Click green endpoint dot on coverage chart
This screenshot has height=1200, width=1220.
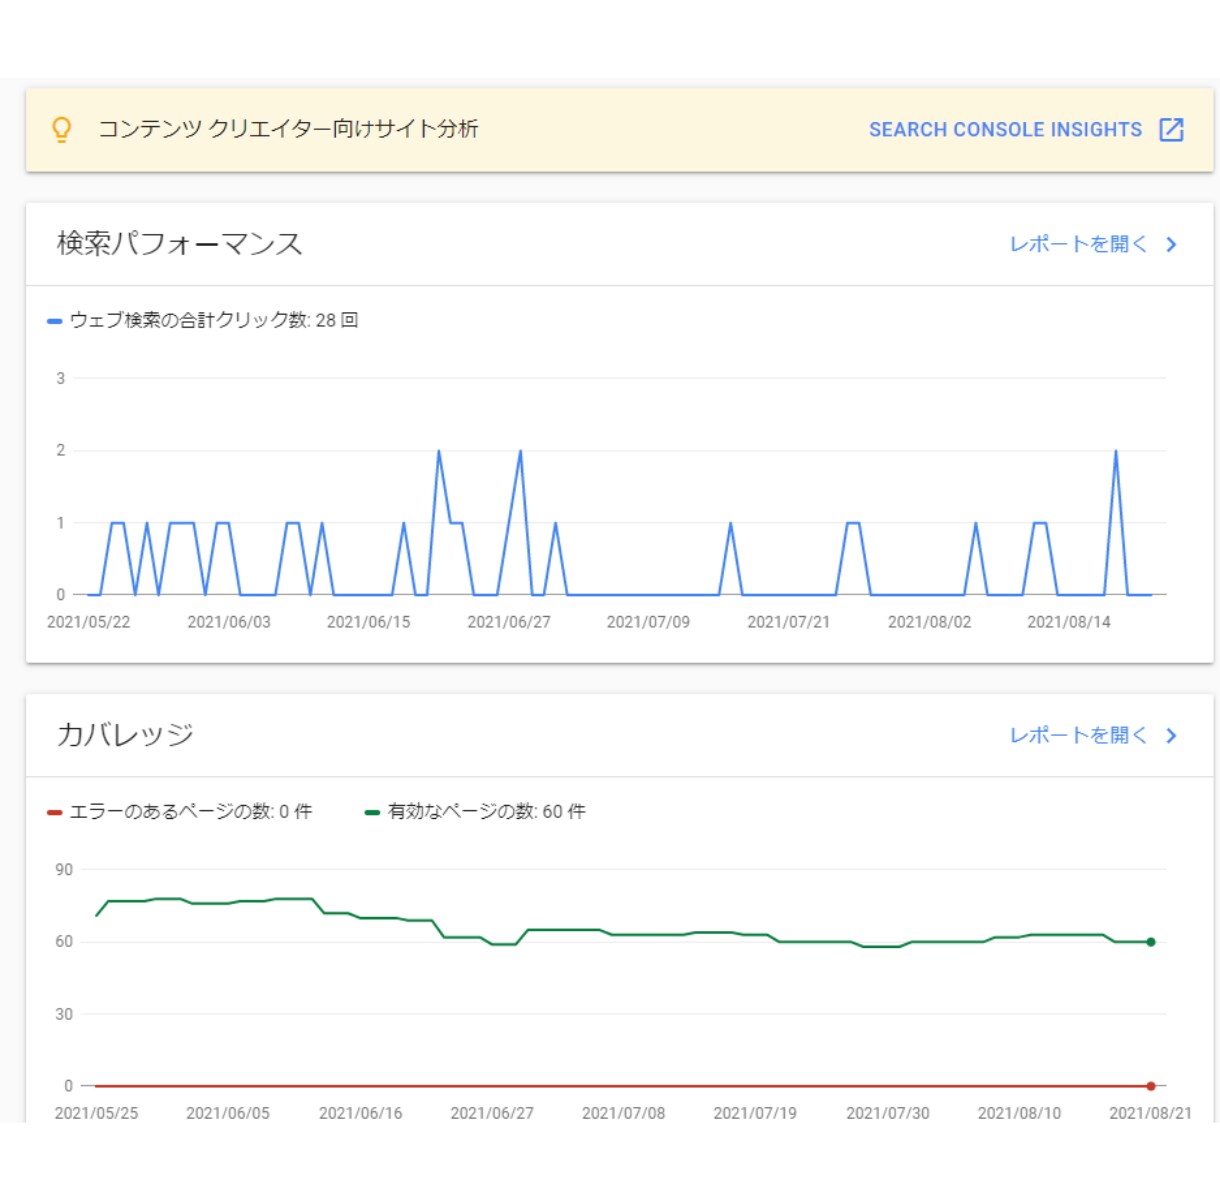(1151, 942)
